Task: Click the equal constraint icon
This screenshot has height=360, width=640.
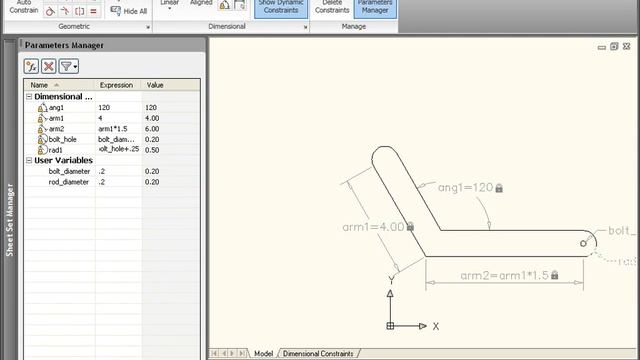Action: pyautogui.click(x=93, y=11)
